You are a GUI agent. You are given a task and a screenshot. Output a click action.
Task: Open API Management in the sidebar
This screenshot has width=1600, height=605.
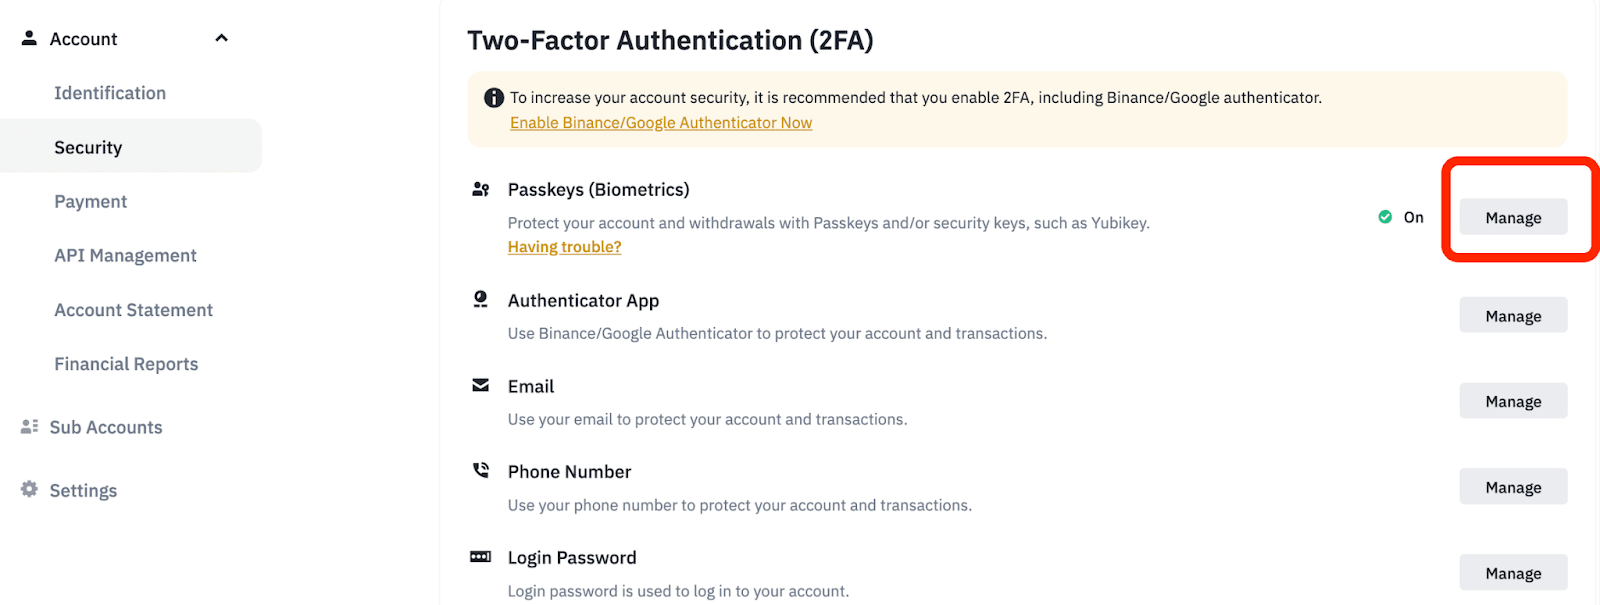[126, 256]
